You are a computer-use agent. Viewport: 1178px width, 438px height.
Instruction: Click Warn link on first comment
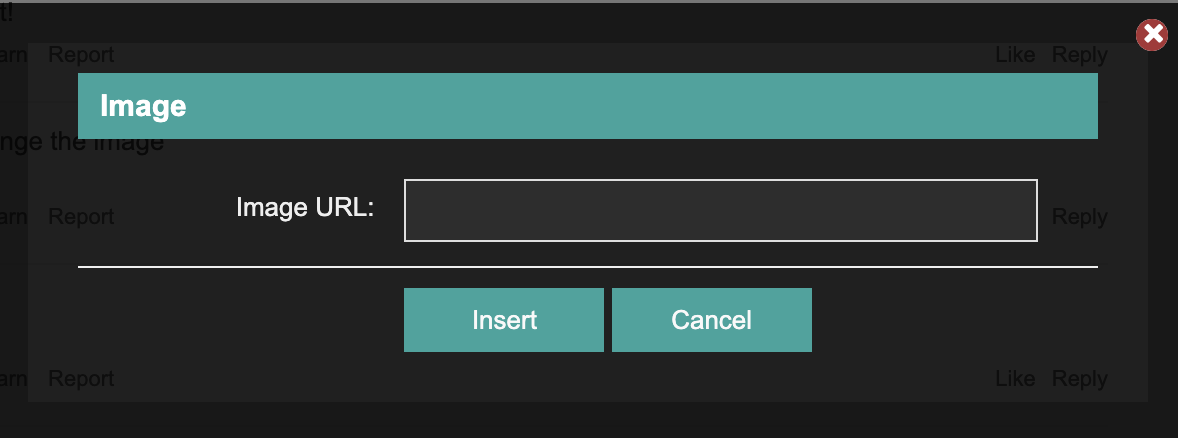pyautogui.click(x=14, y=55)
